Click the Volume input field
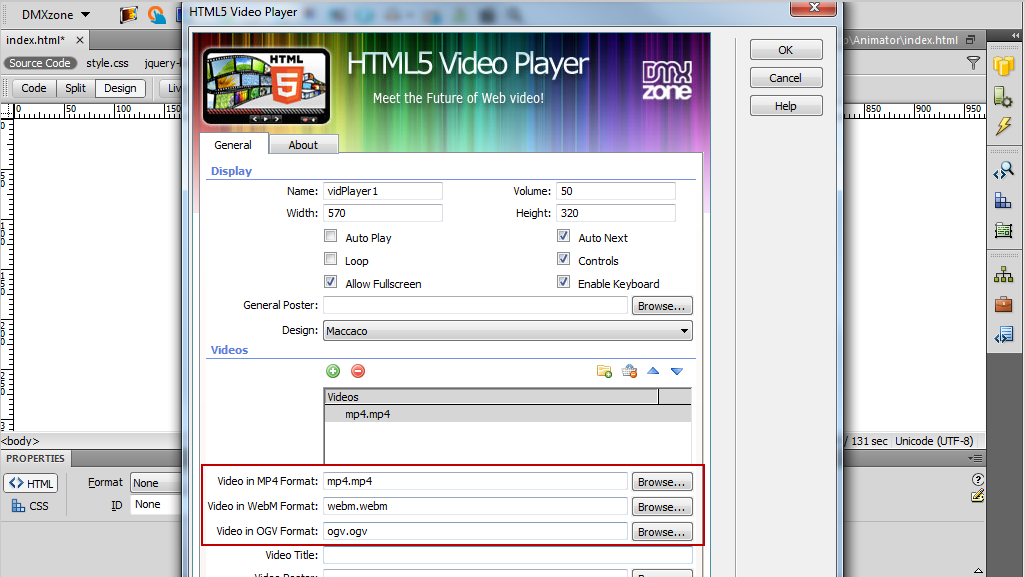The image size is (1025, 577). [x=616, y=191]
